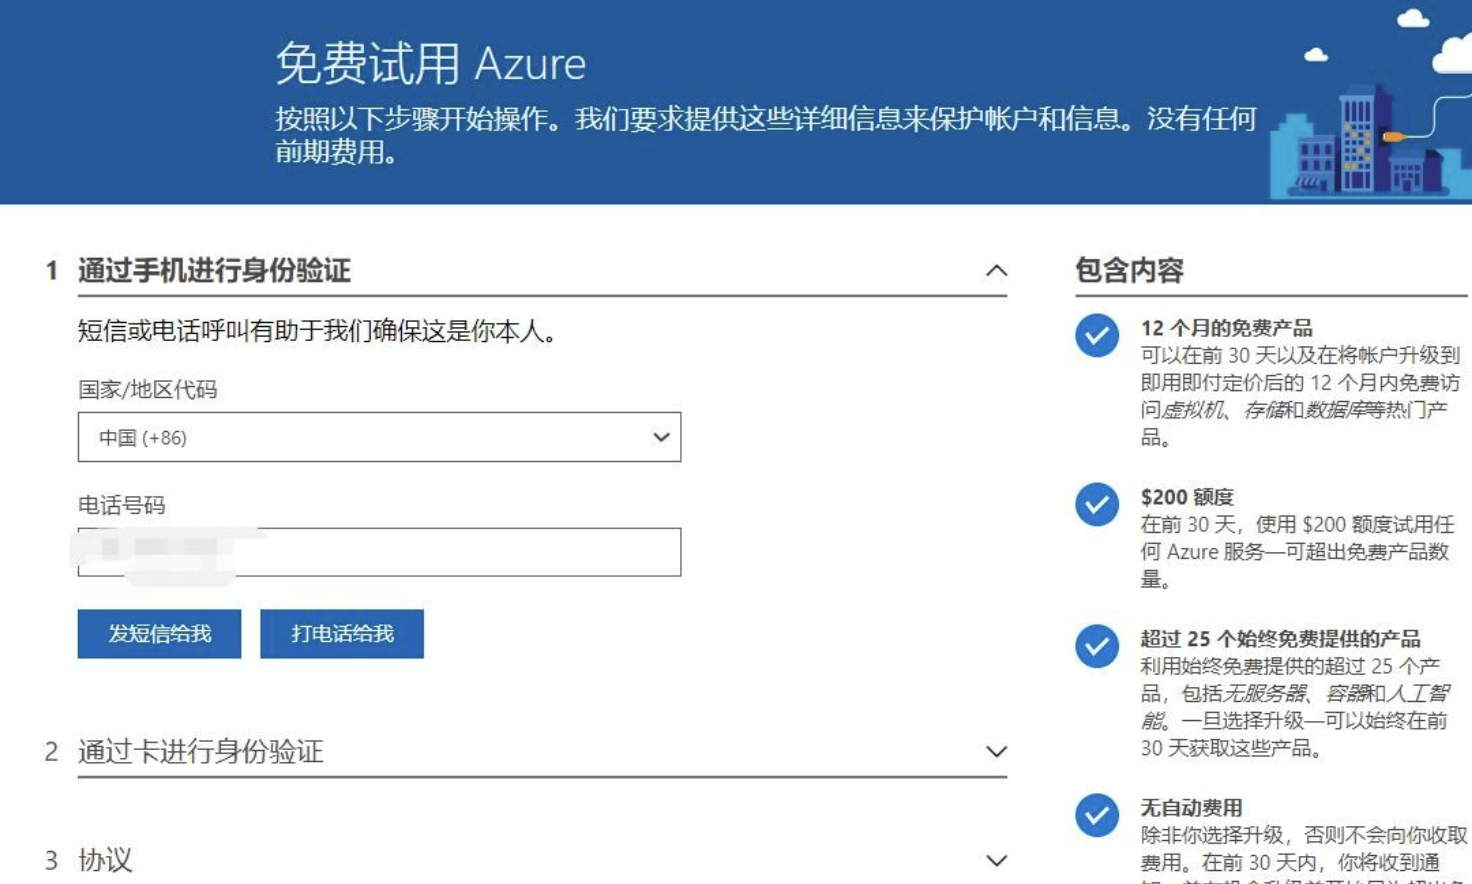The width and height of the screenshot is (1472, 884).
Task: Expand 通过卡进行身份验证 with its chevron
Action: (996, 752)
